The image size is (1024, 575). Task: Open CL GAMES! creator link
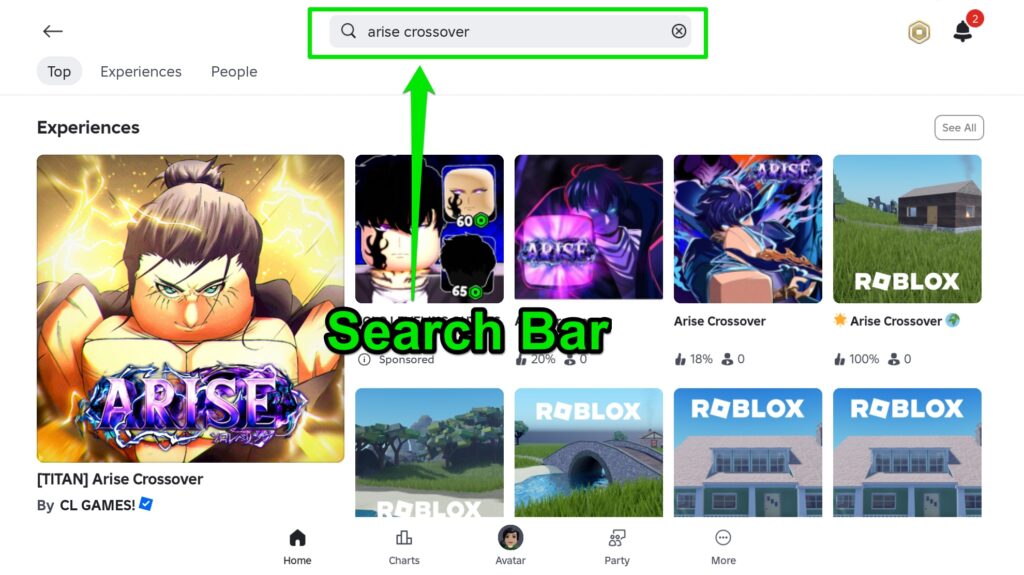point(97,505)
